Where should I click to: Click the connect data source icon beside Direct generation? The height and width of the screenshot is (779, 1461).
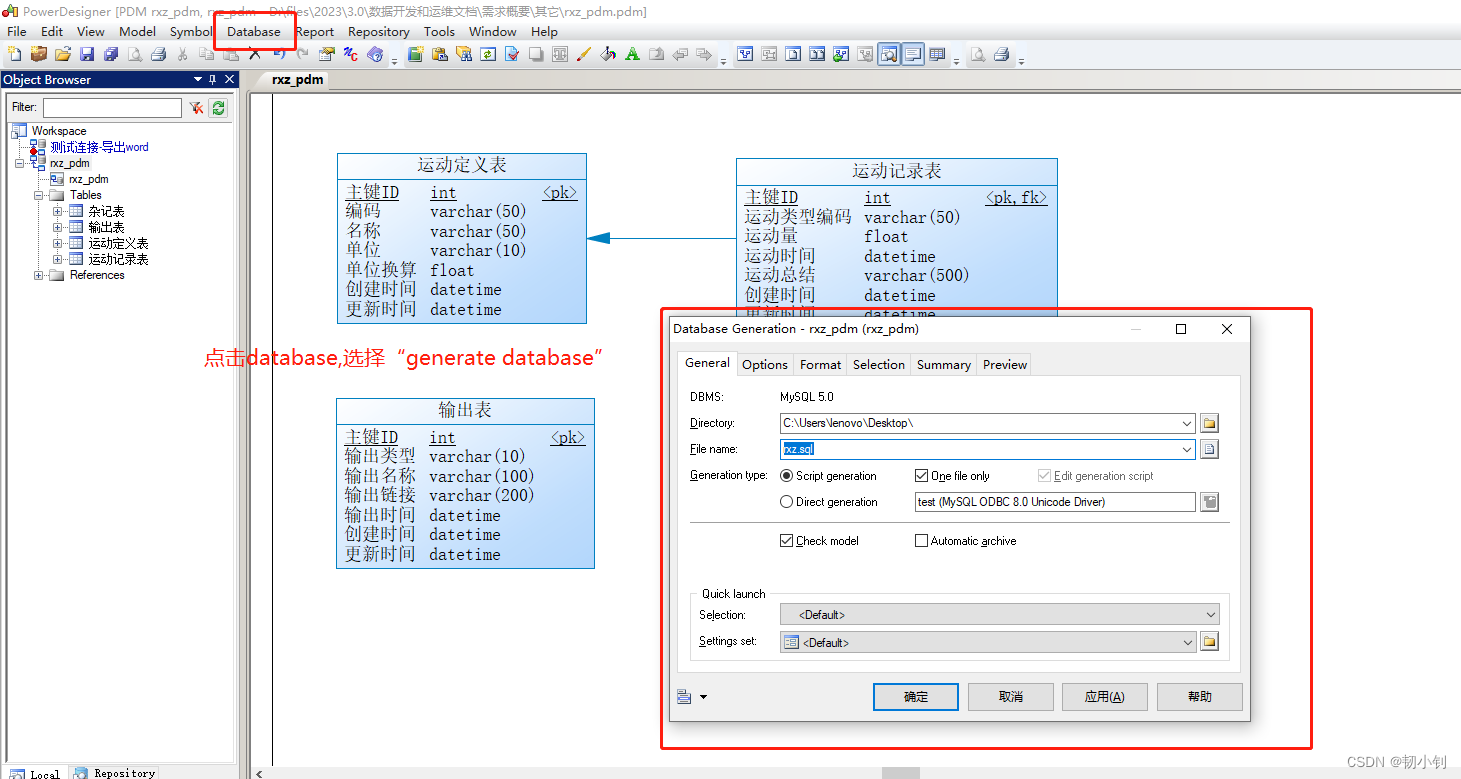[x=1209, y=502]
